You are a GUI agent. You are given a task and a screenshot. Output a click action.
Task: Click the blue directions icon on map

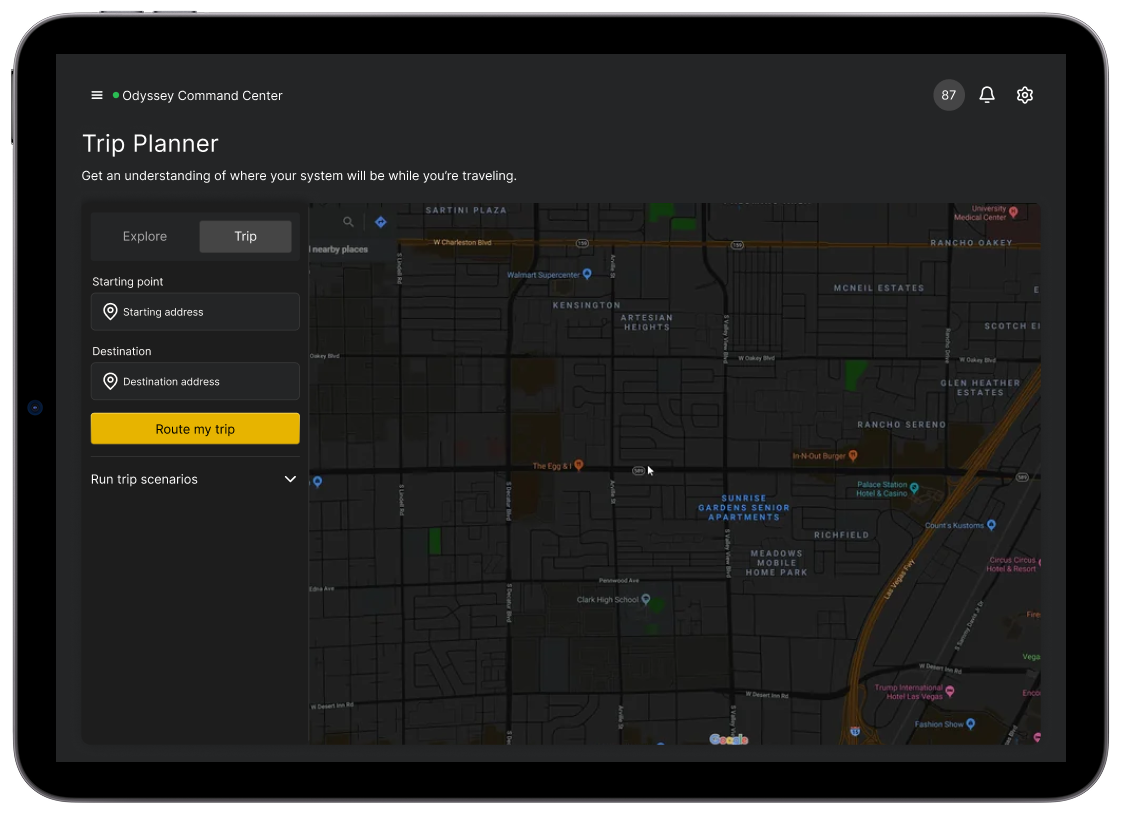pos(380,222)
